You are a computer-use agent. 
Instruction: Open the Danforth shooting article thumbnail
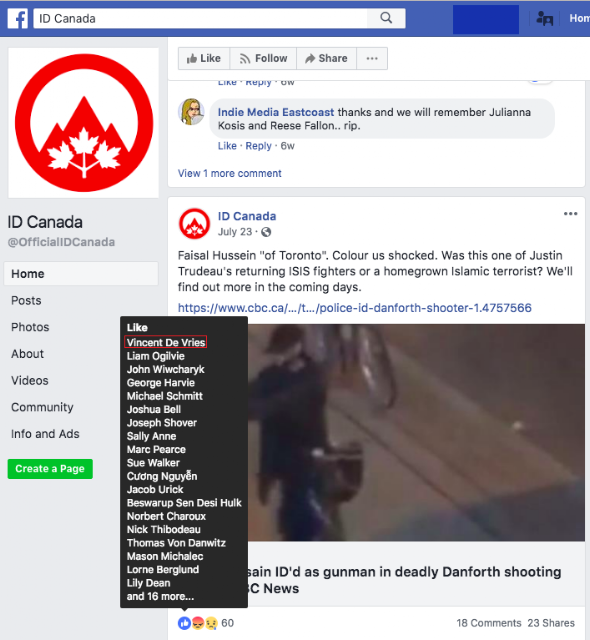coord(416,433)
